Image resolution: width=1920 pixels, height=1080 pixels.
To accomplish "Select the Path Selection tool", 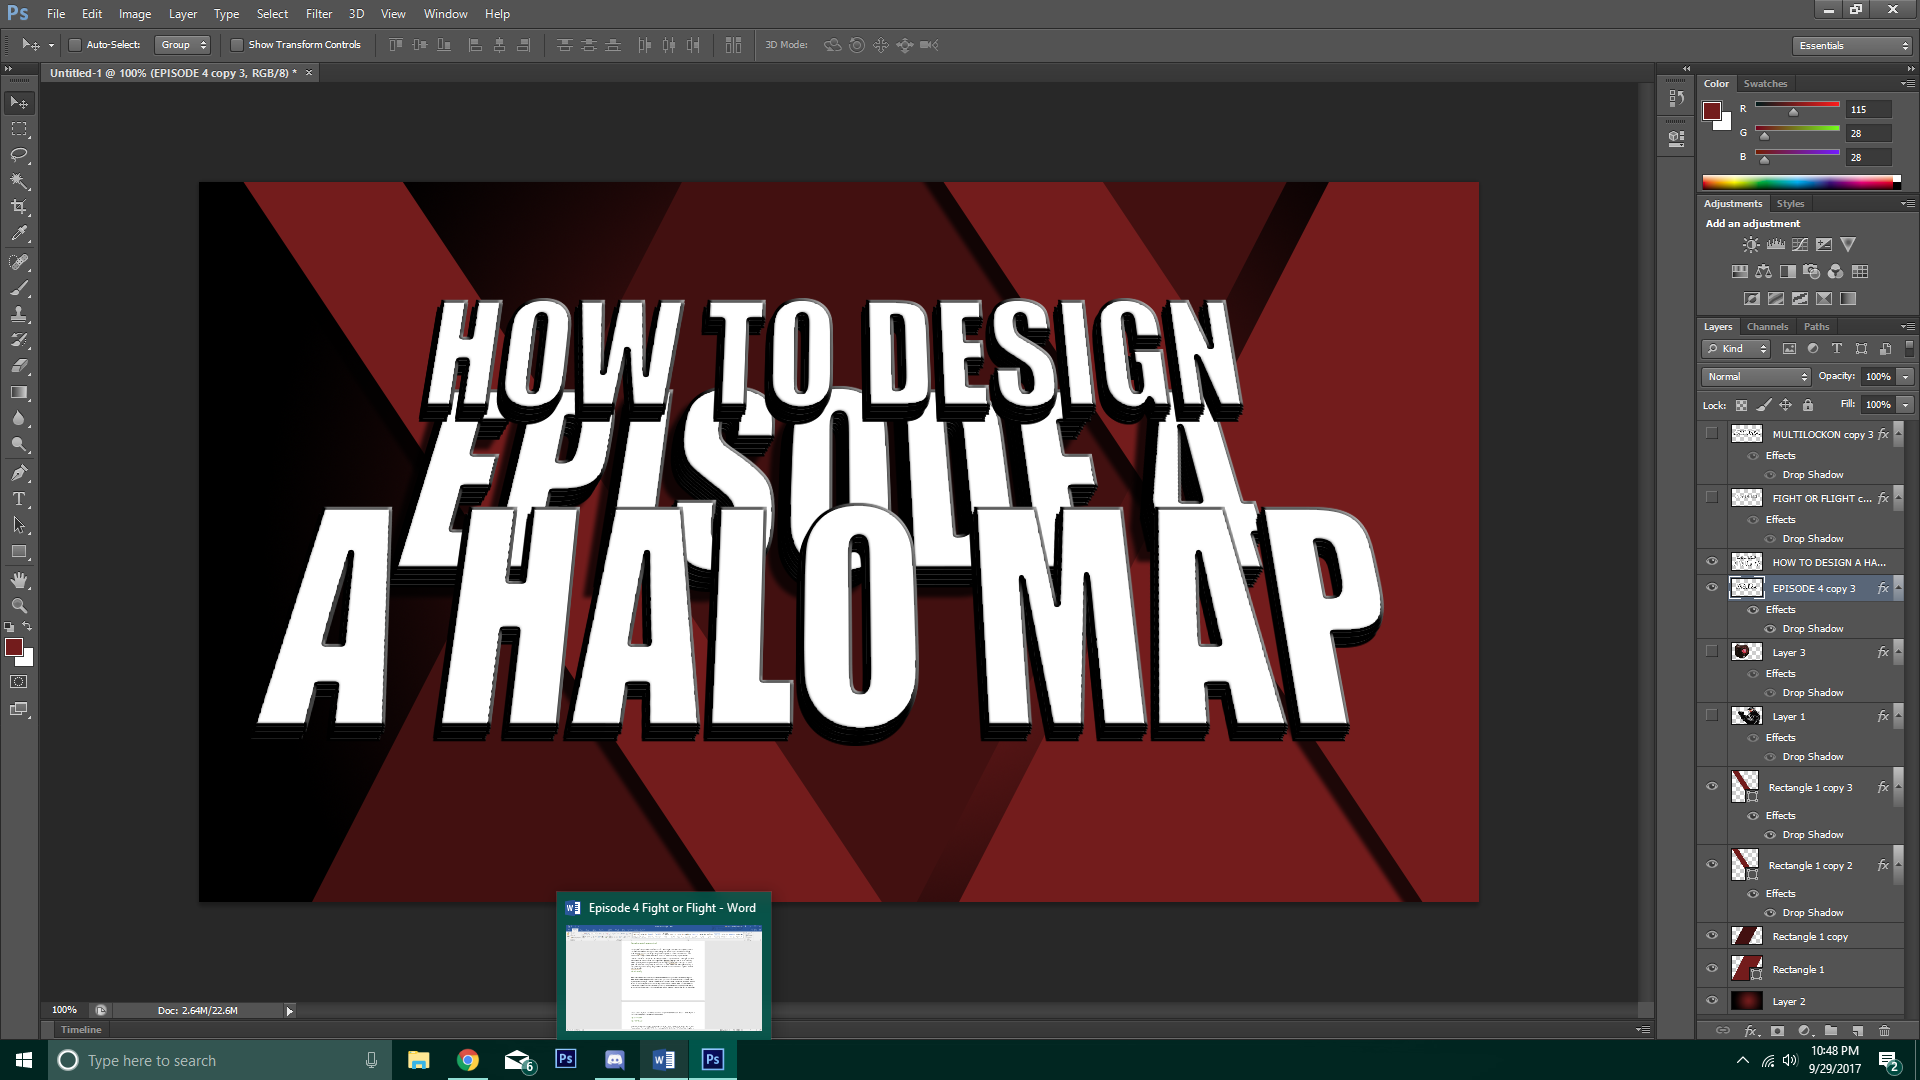I will (x=19, y=524).
